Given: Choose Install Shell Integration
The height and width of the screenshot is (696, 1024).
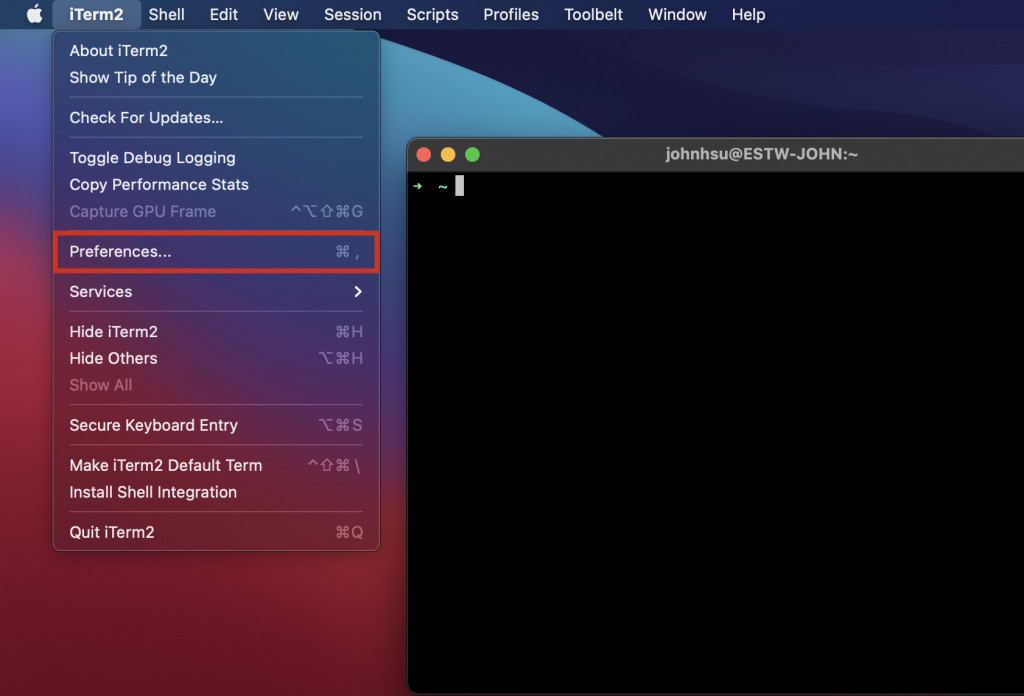Looking at the screenshot, I should click(216, 492).
